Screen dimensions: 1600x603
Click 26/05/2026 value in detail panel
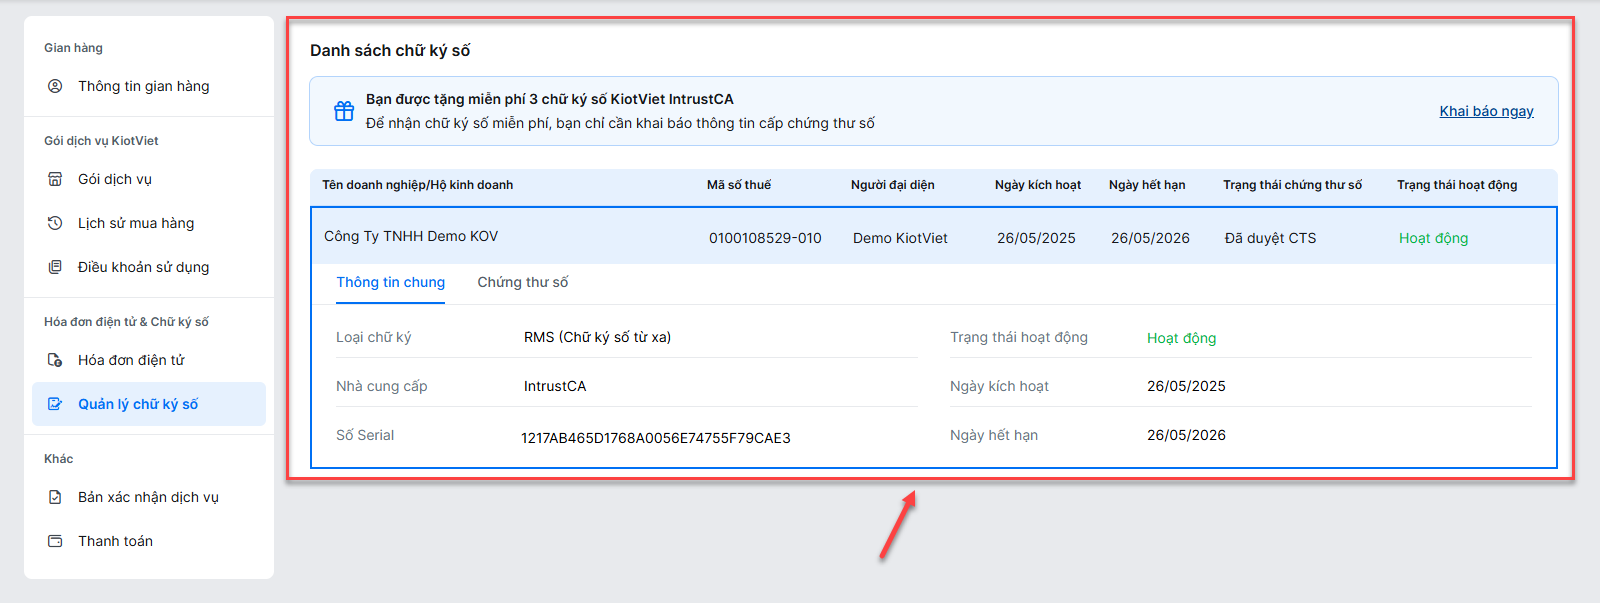point(1186,435)
